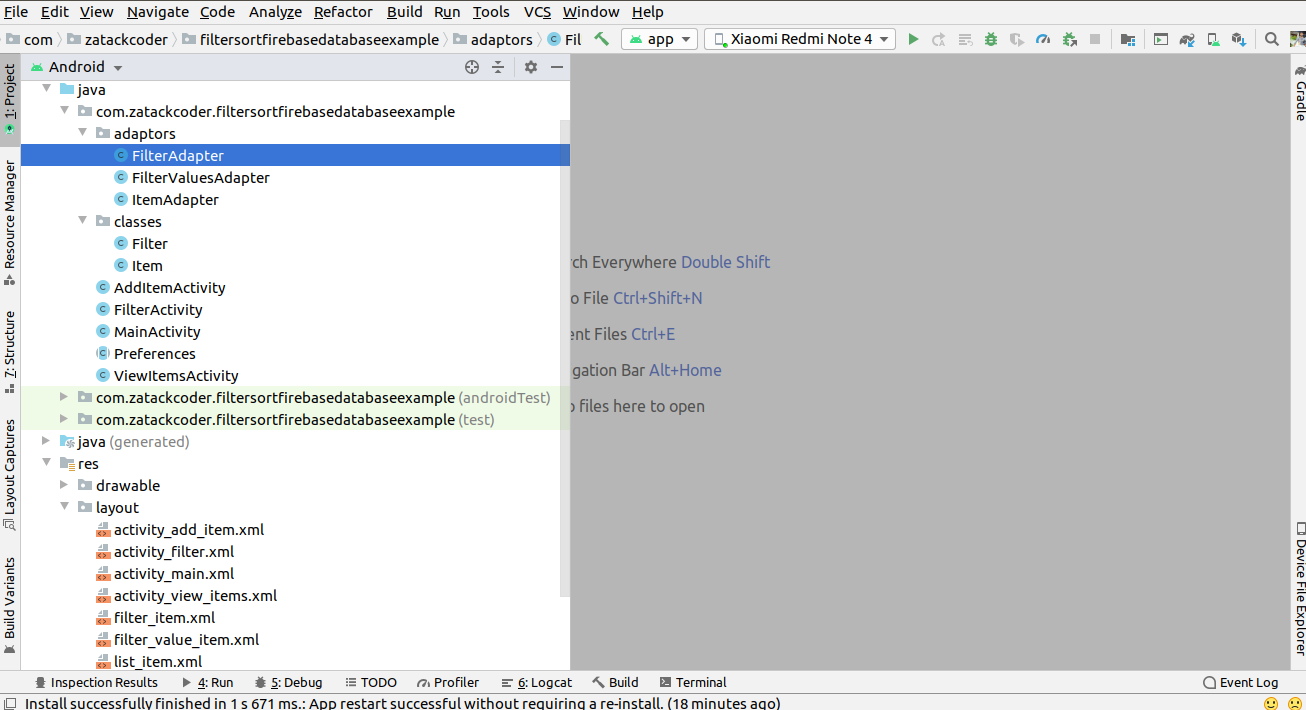The width and height of the screenshot is (1306, 710).
Task: Open the app run configuration dropdown
Action: (659, 39)
